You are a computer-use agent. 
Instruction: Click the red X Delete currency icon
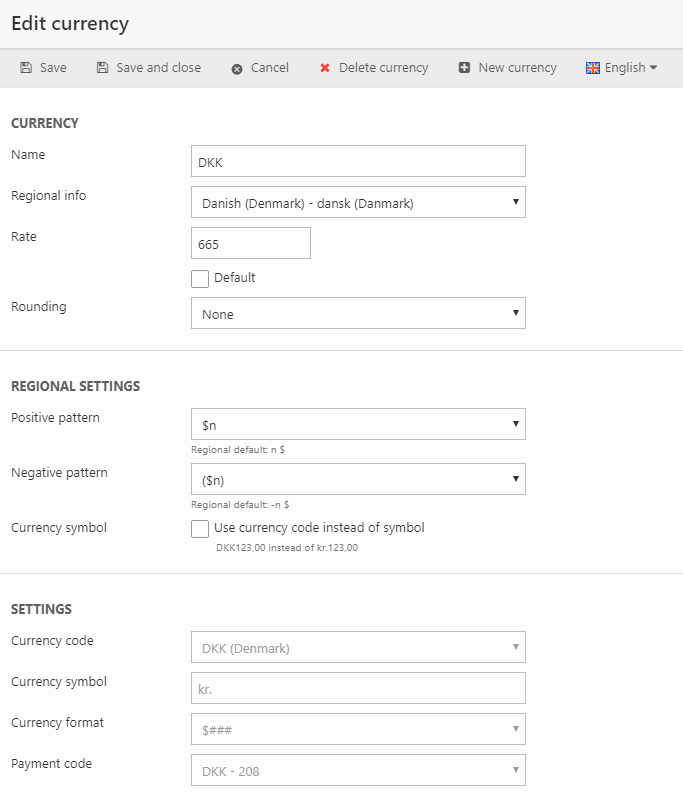point(324,68)
